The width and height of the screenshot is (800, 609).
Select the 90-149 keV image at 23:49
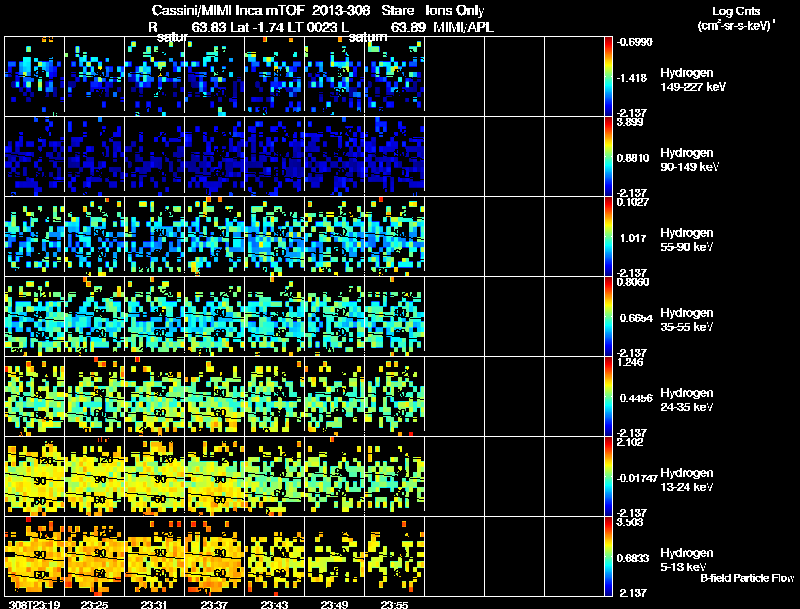click(x=335, y=157)
